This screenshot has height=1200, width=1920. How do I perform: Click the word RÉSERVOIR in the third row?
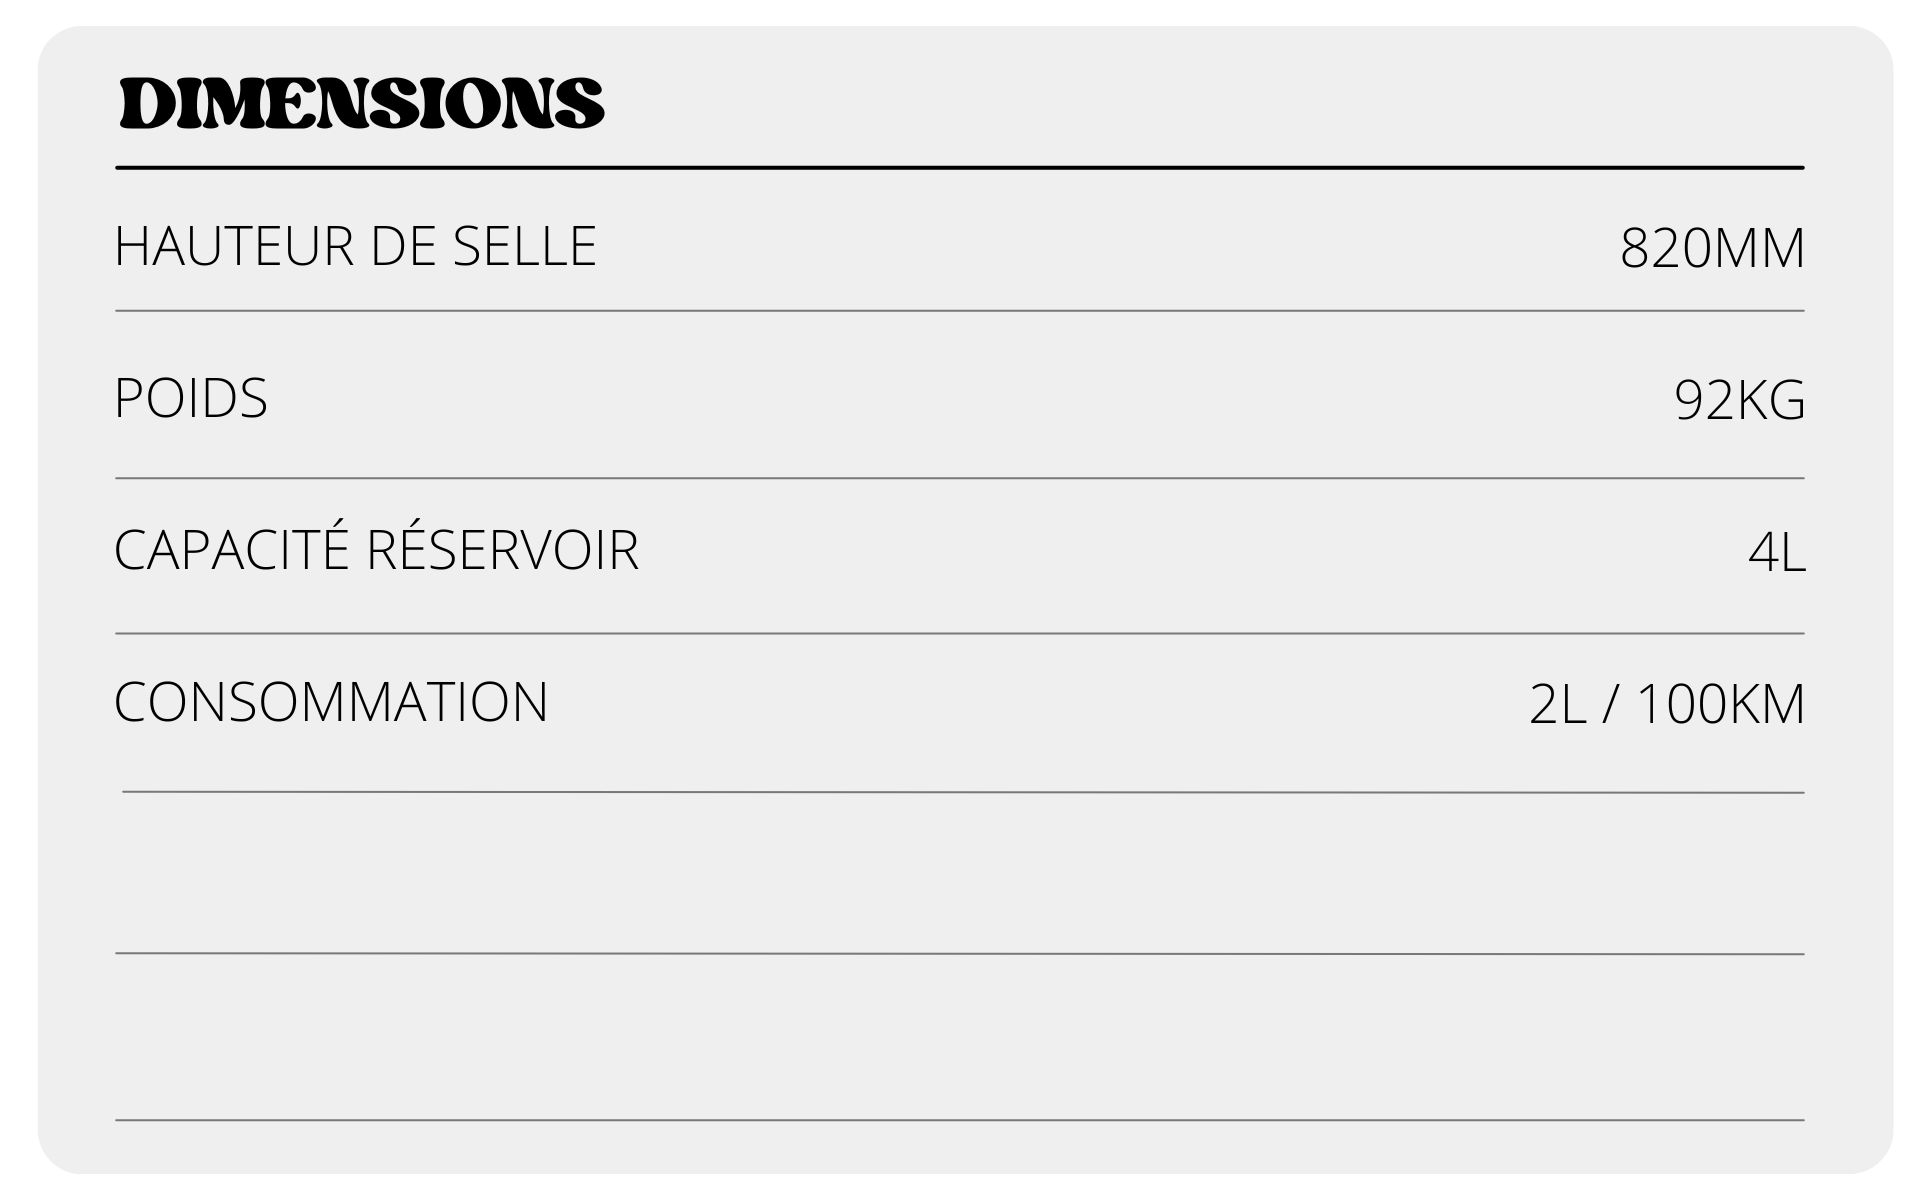click(x=502, y=550)
